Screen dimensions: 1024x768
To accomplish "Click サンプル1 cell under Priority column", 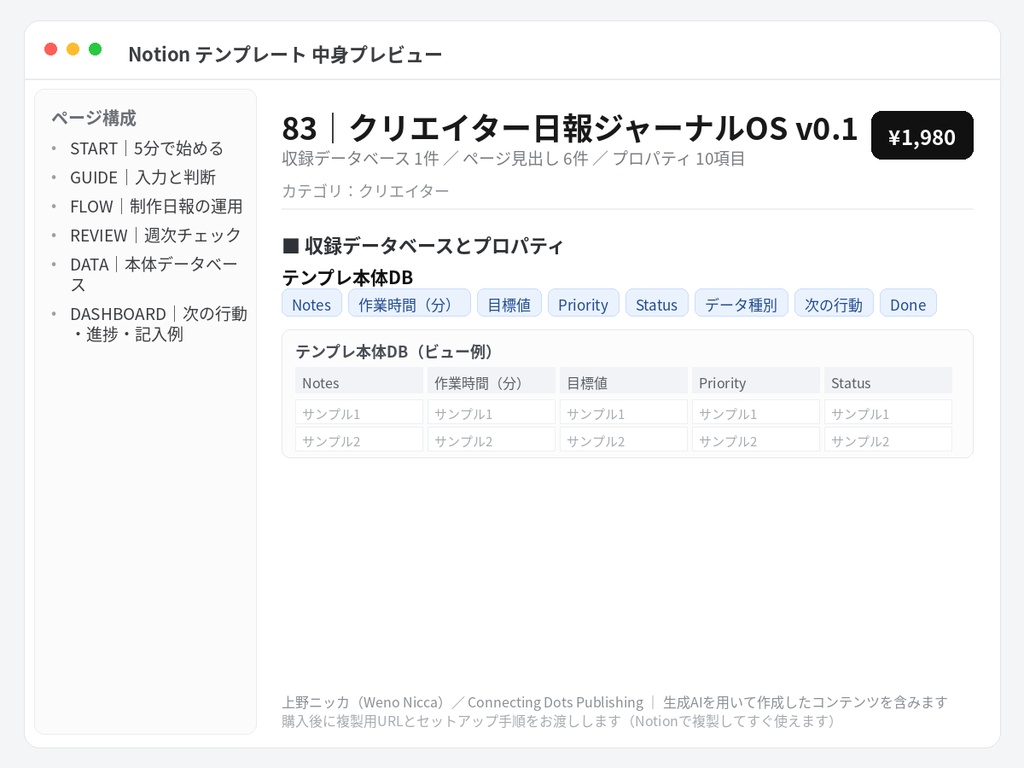I will coord(756,413).
